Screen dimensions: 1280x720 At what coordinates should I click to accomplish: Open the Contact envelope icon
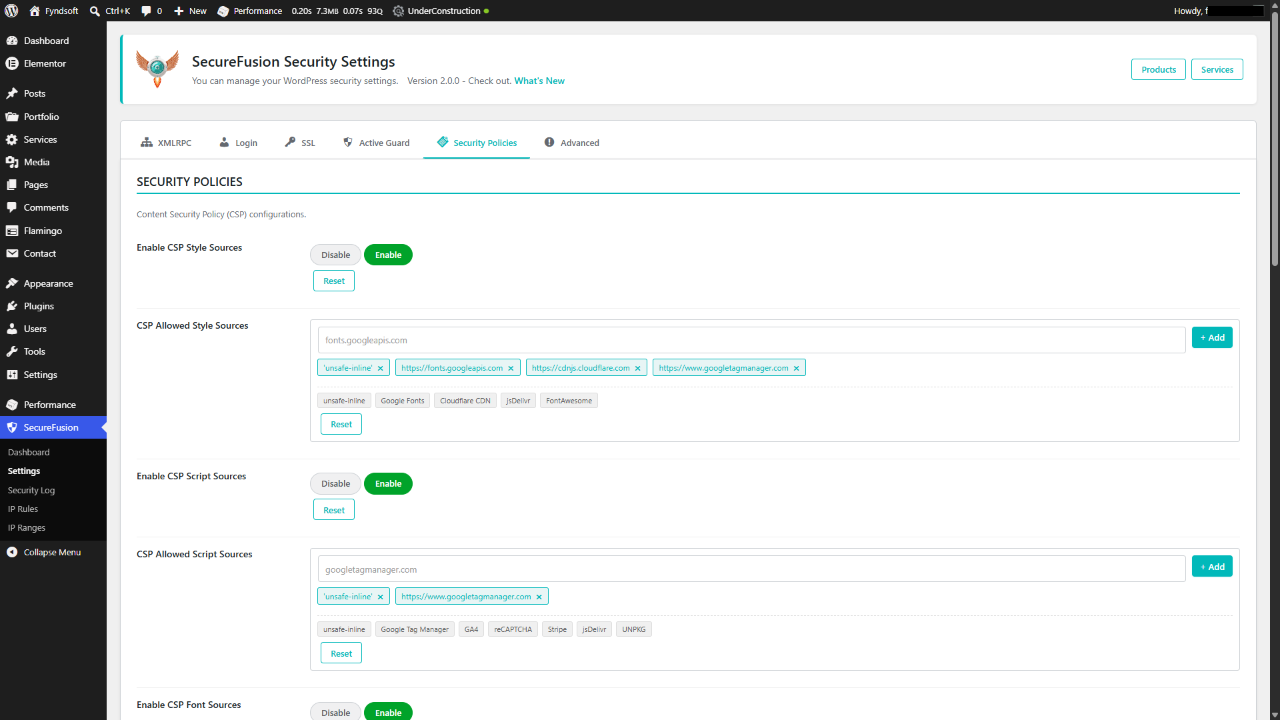coord(12,253)
